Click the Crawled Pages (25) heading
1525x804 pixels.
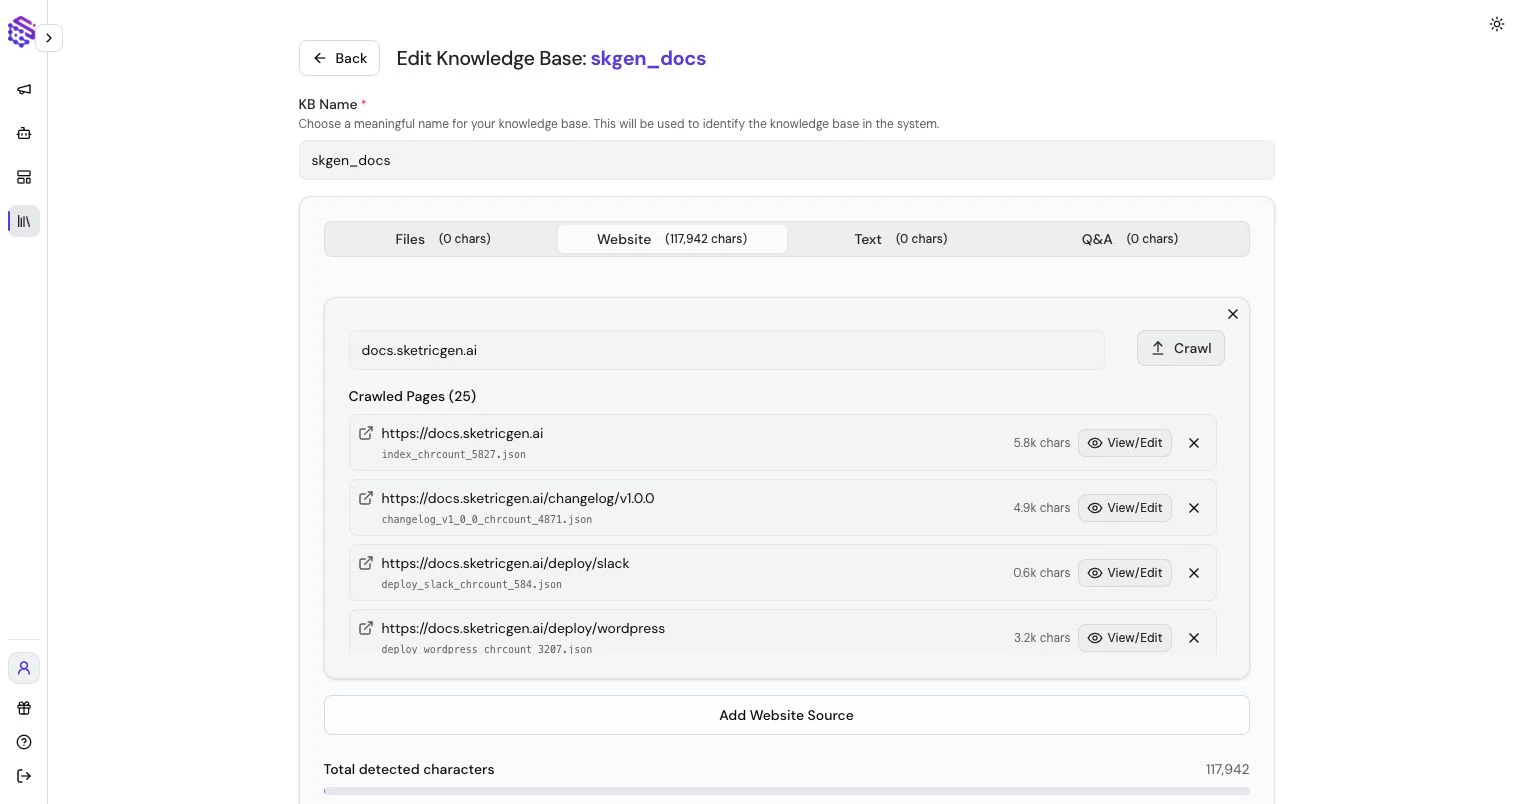pos(412,396)
